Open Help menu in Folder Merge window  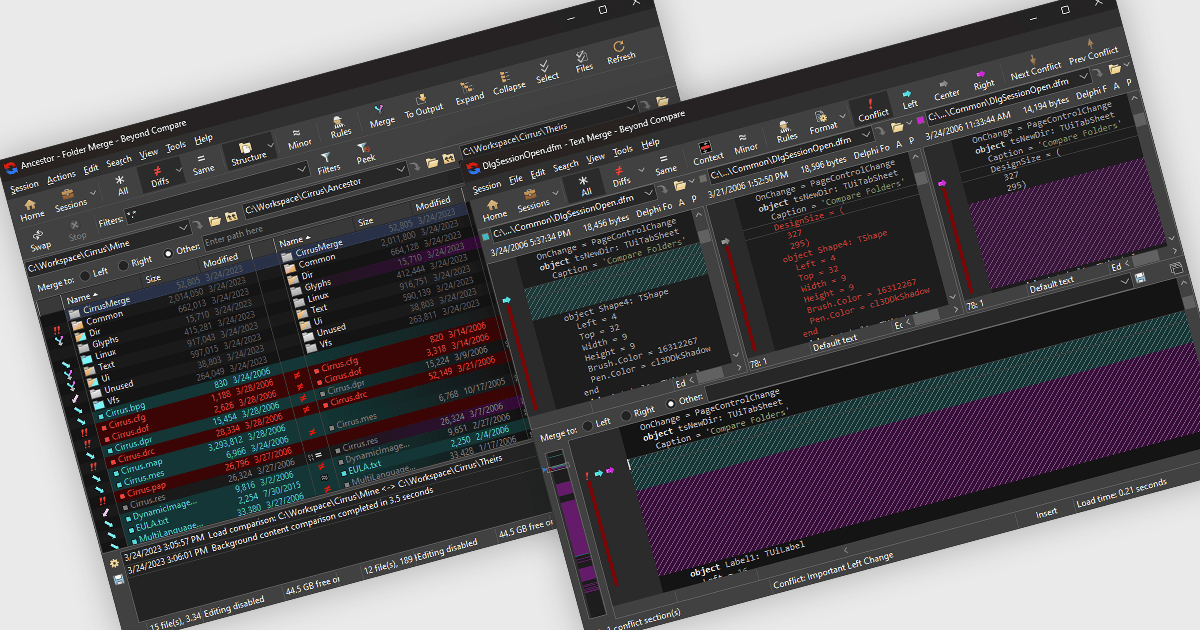[203, 139]
